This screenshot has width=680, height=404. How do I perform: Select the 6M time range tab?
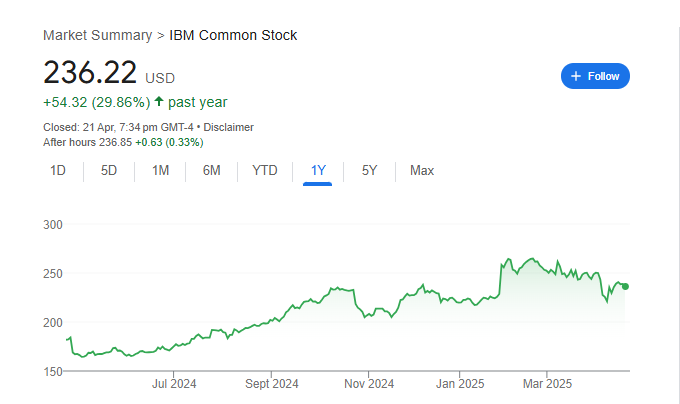[212, 170]
